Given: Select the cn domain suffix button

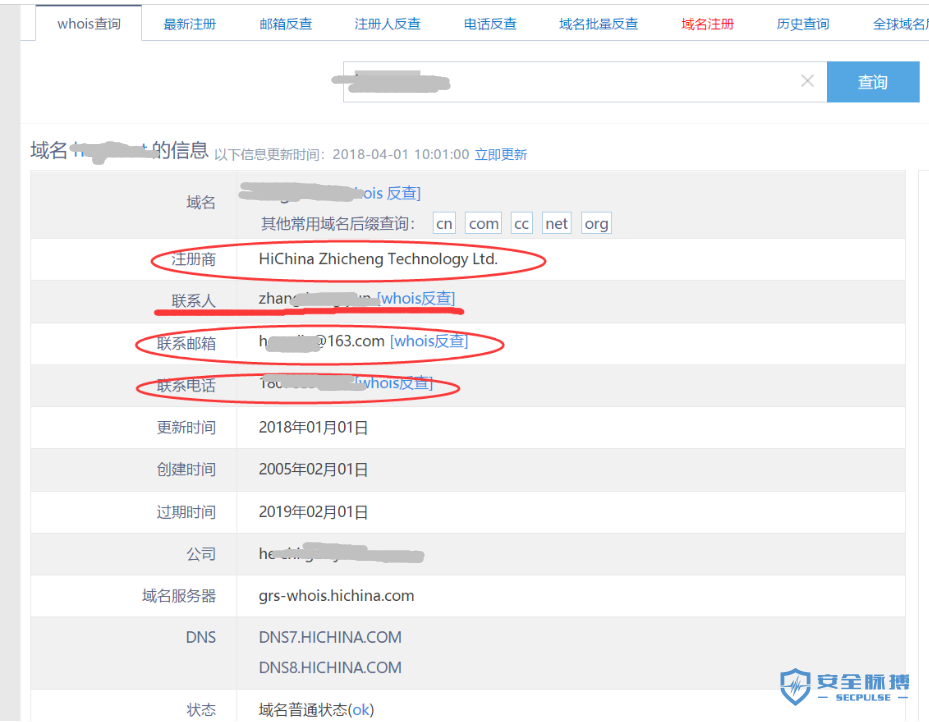Looking at the screenshot, I should pyautogui.click(x=444, y=223).
